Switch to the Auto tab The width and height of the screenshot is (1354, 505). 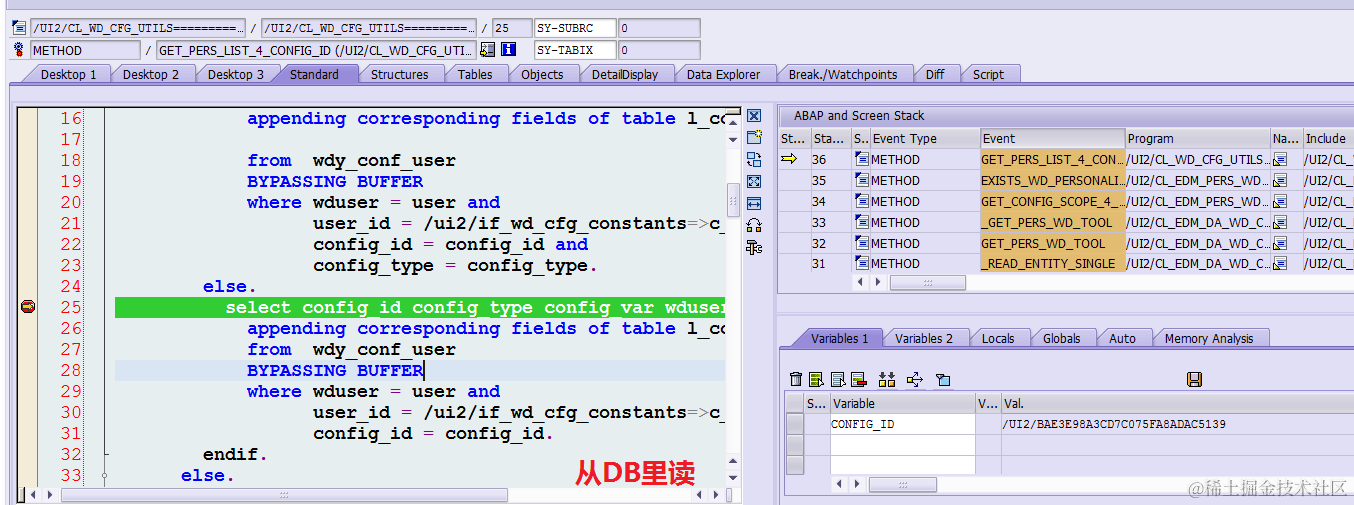1122,338
